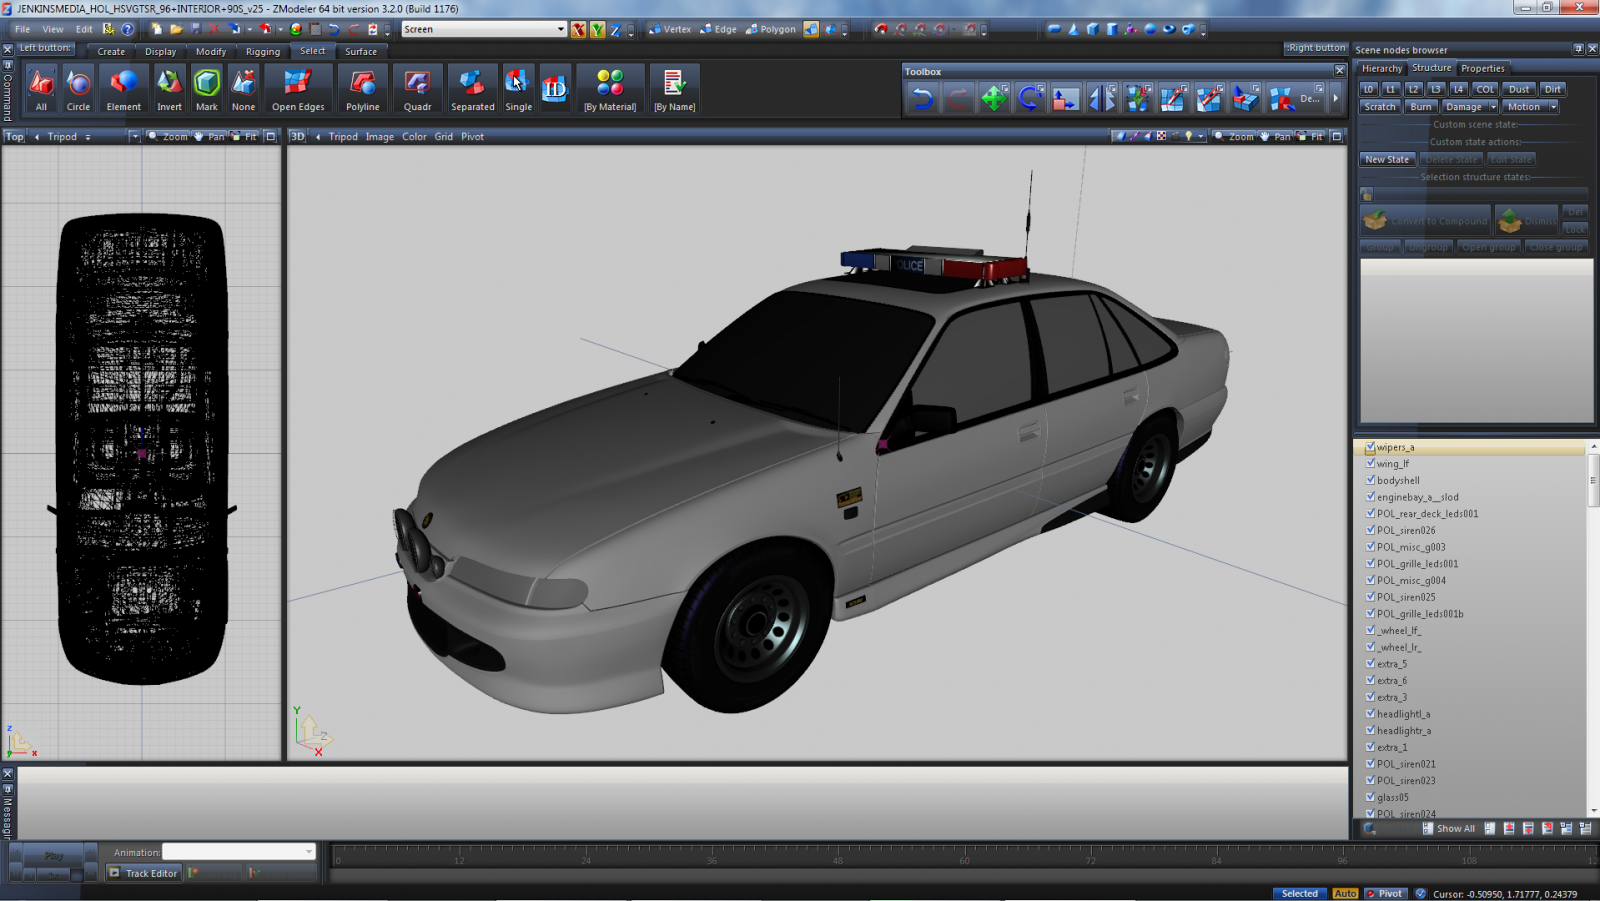
Task: Open the Screen coordinate system dropdown
Action: point(560,29)
